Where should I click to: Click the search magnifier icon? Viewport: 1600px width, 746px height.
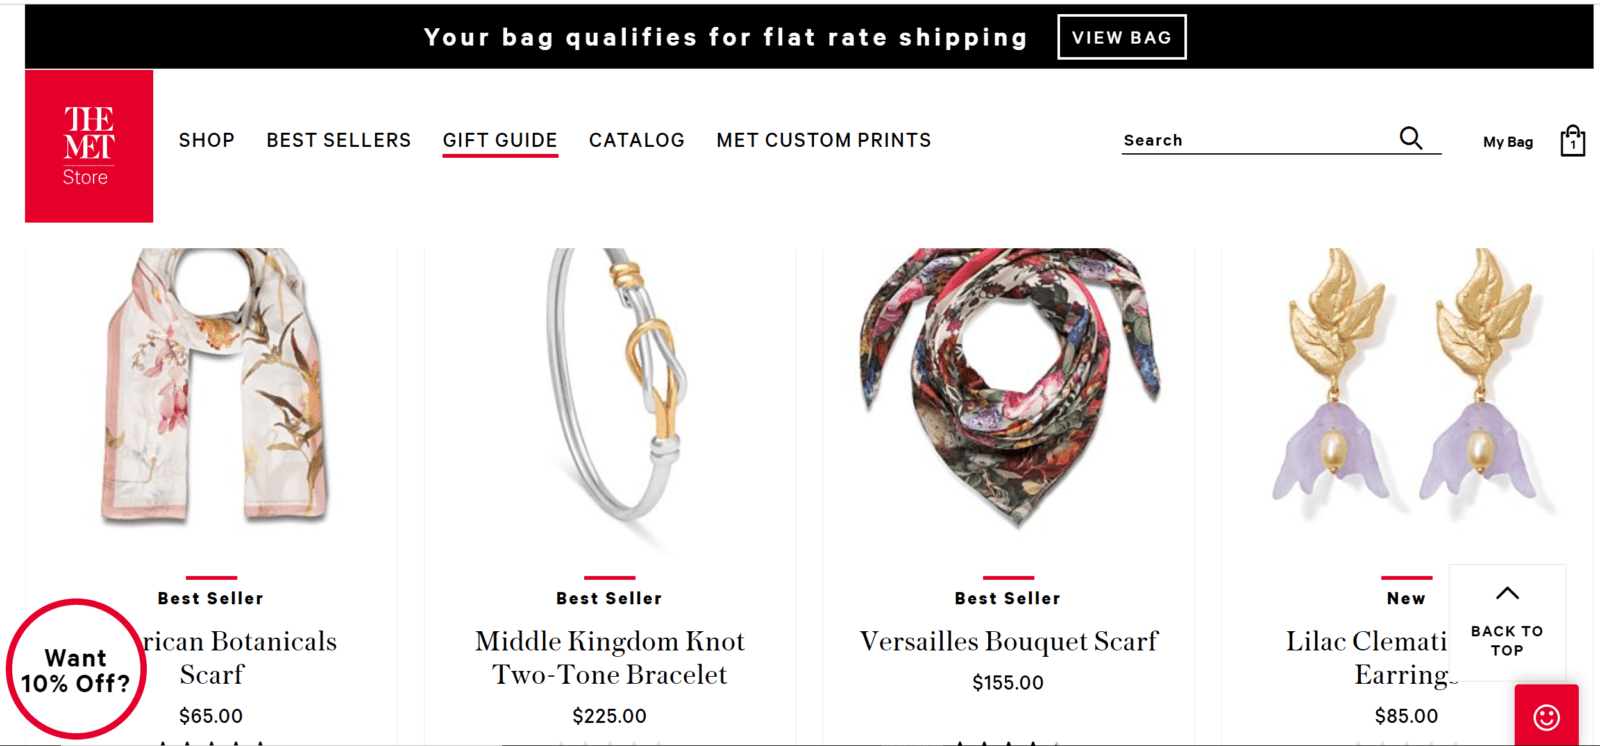pos(1410,138)
